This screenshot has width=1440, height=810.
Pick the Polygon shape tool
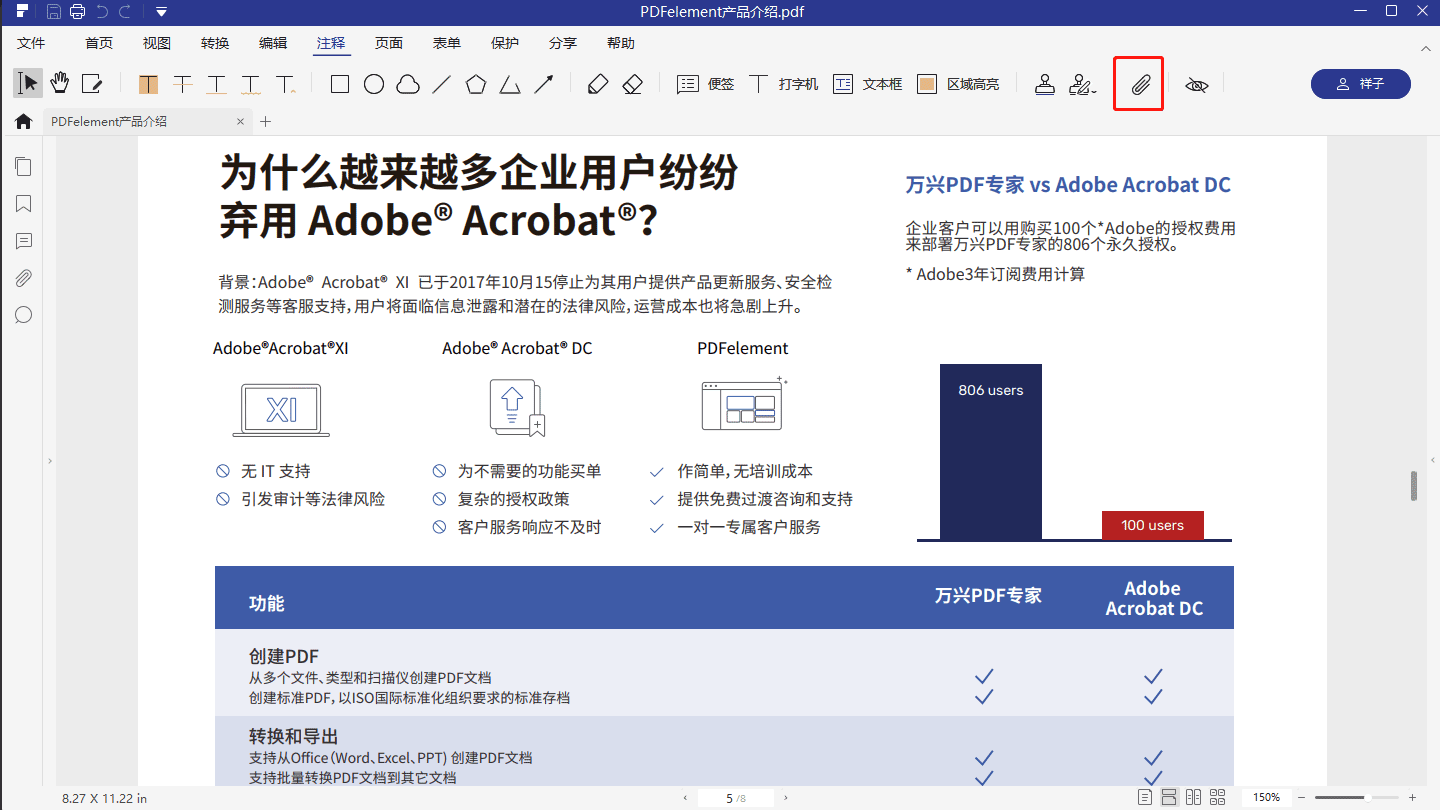(476, 84)
